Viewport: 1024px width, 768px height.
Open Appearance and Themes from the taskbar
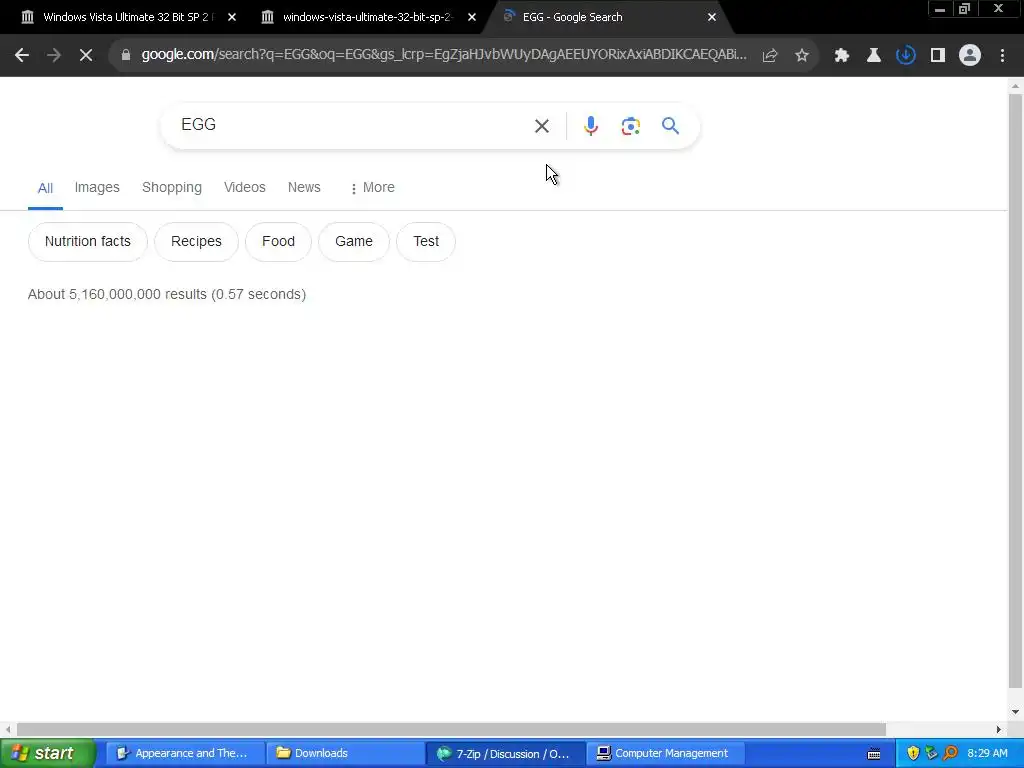pyautogui.click(x=184, y=754)
